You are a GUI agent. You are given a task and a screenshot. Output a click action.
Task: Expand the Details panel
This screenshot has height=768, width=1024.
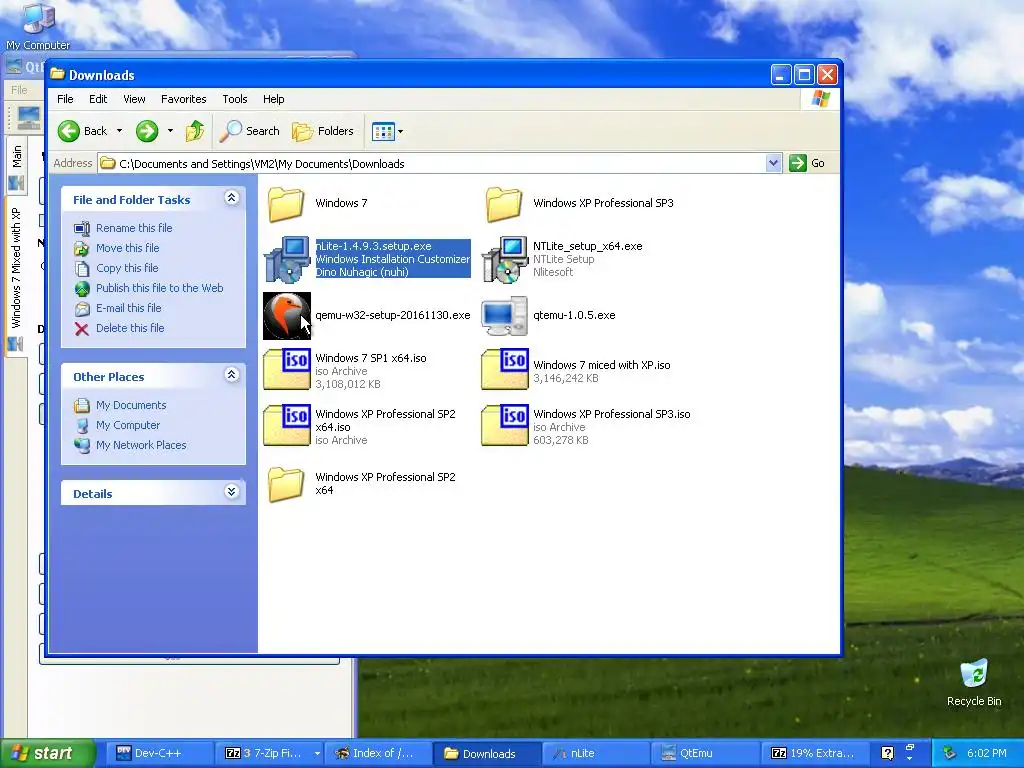pyautogui.click(x=231, y=492)
